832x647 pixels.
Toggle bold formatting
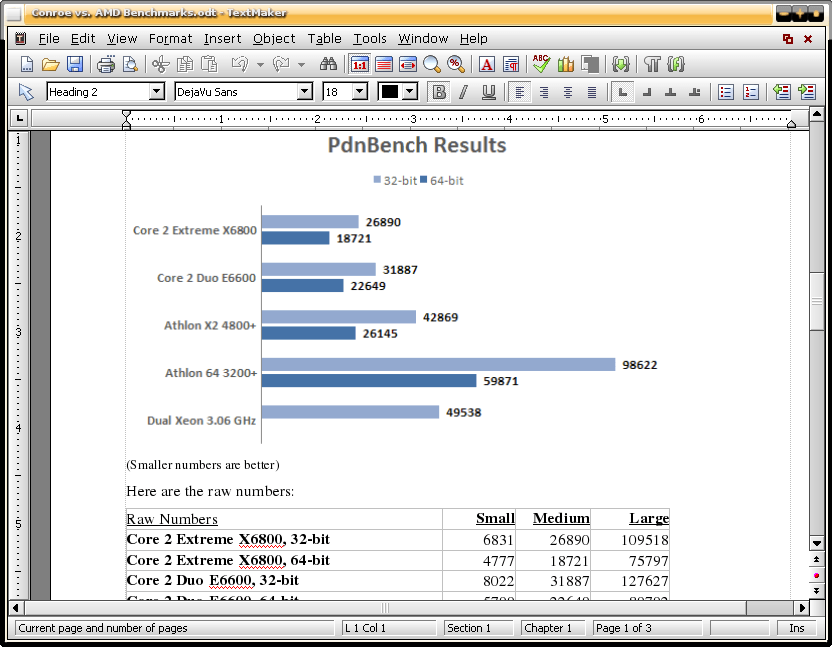click(439, 92)
